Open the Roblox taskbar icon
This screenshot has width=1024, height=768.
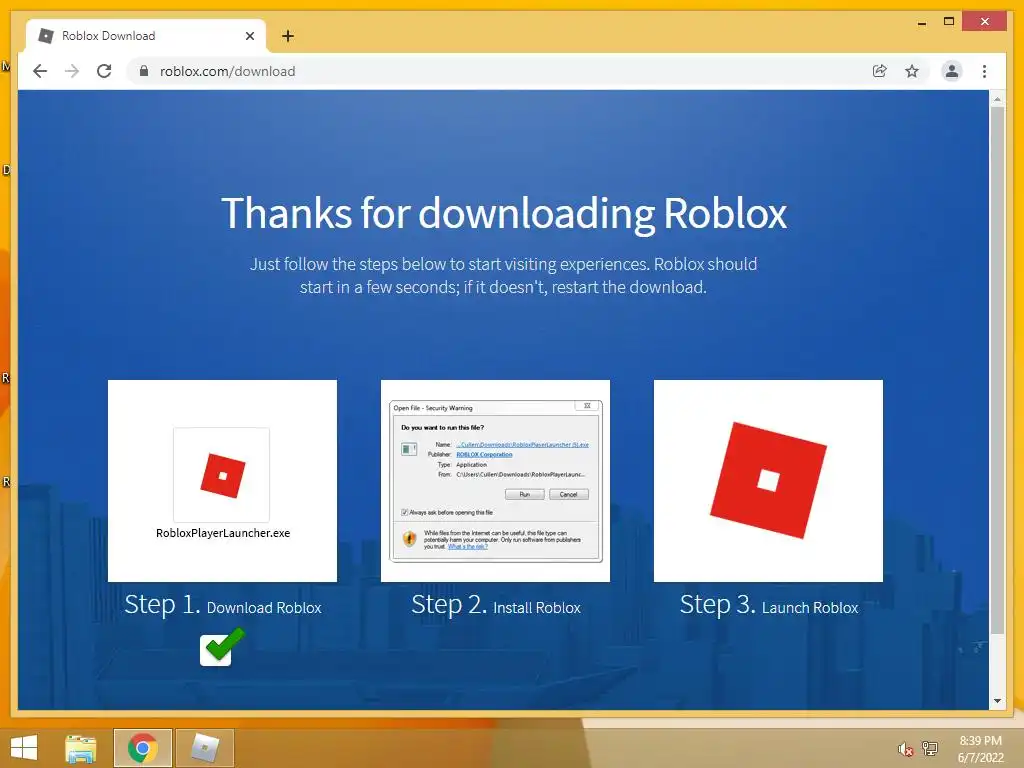tap(204, 748)
